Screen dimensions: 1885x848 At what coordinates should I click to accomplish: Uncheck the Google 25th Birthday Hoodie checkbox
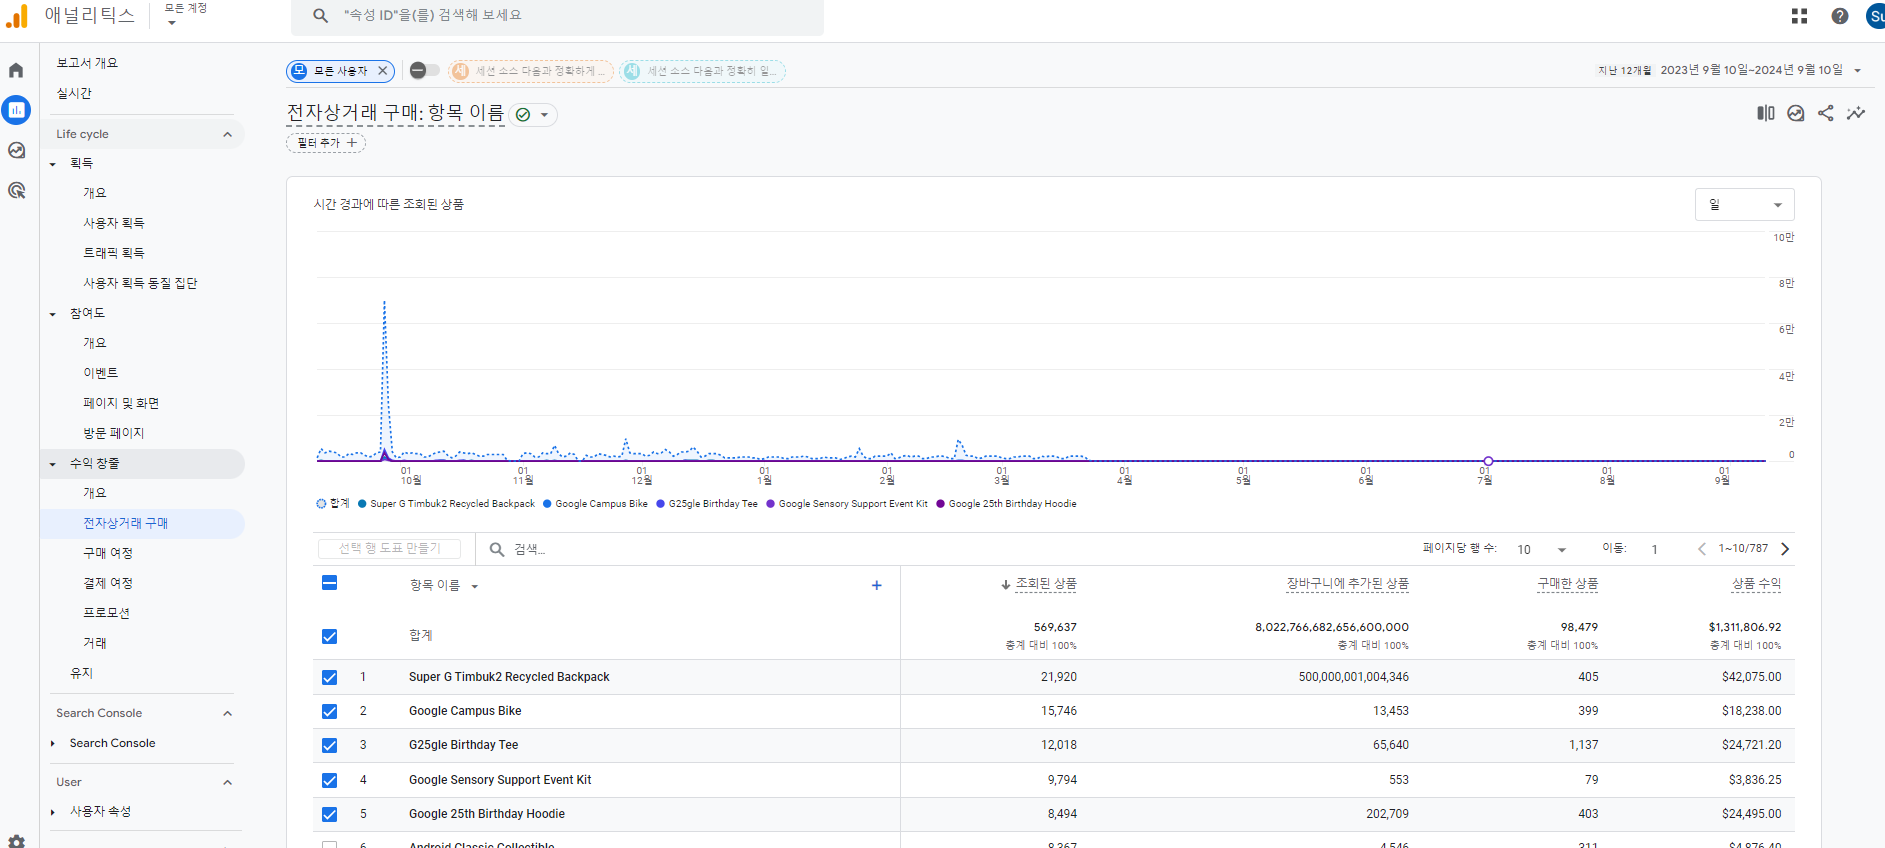click(x=329, y=814)
